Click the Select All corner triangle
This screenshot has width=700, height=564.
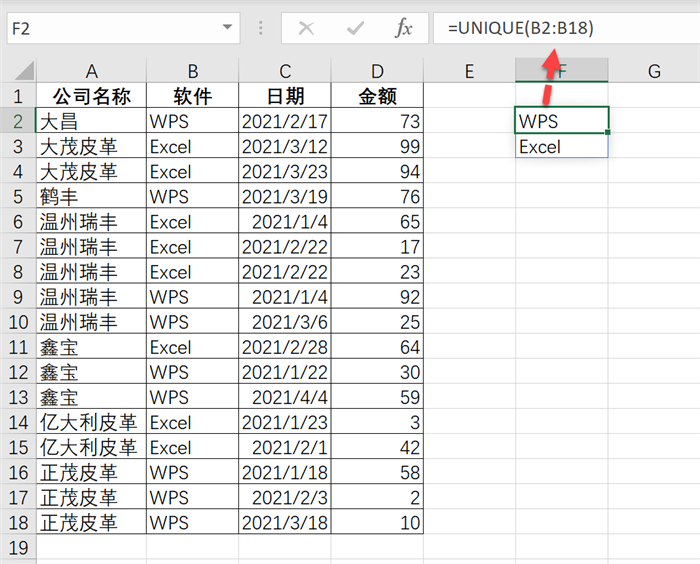(x=19, y=71)
